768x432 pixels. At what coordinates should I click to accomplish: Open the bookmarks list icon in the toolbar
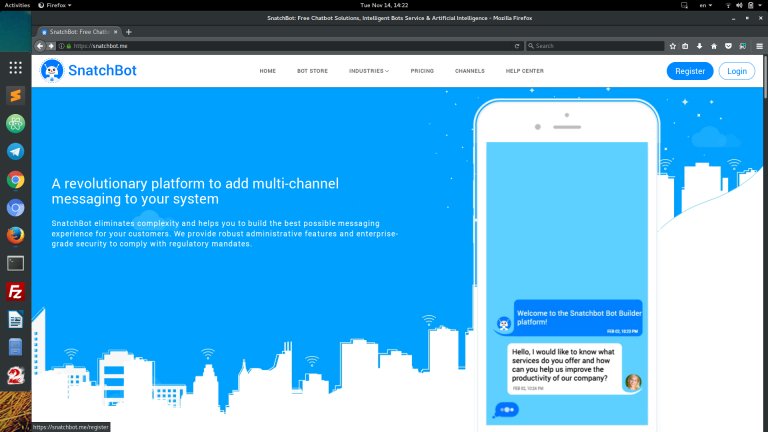(x=685, y=46)
